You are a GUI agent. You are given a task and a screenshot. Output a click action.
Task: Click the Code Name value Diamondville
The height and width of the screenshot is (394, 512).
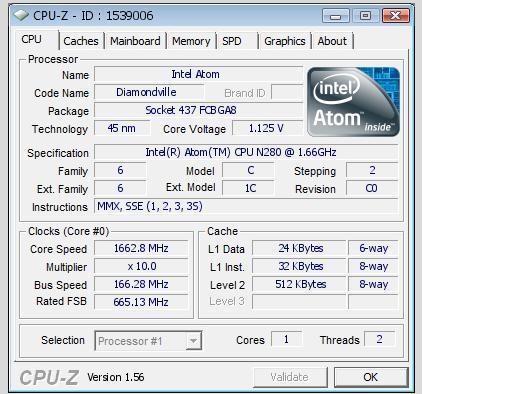149,92
